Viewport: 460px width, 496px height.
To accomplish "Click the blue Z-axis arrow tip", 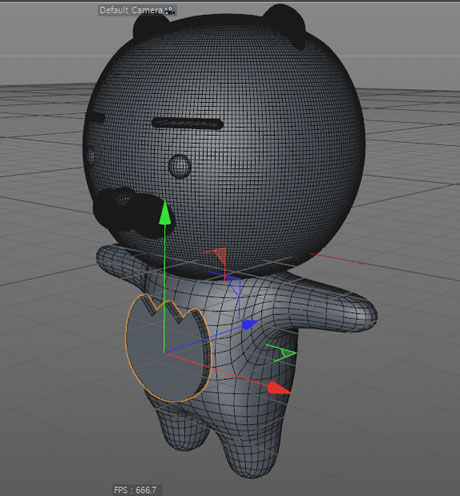I will coord(250,324).
